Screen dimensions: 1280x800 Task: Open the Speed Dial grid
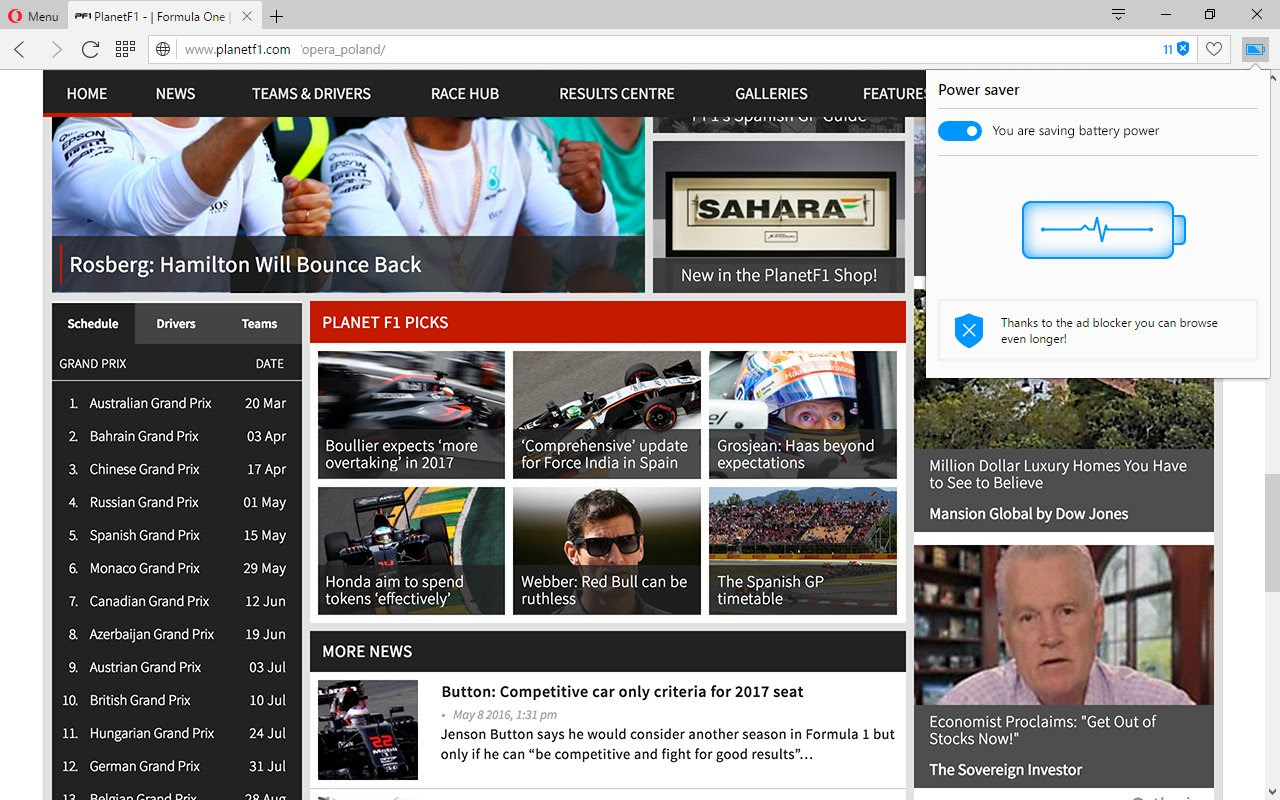point(125,49)
